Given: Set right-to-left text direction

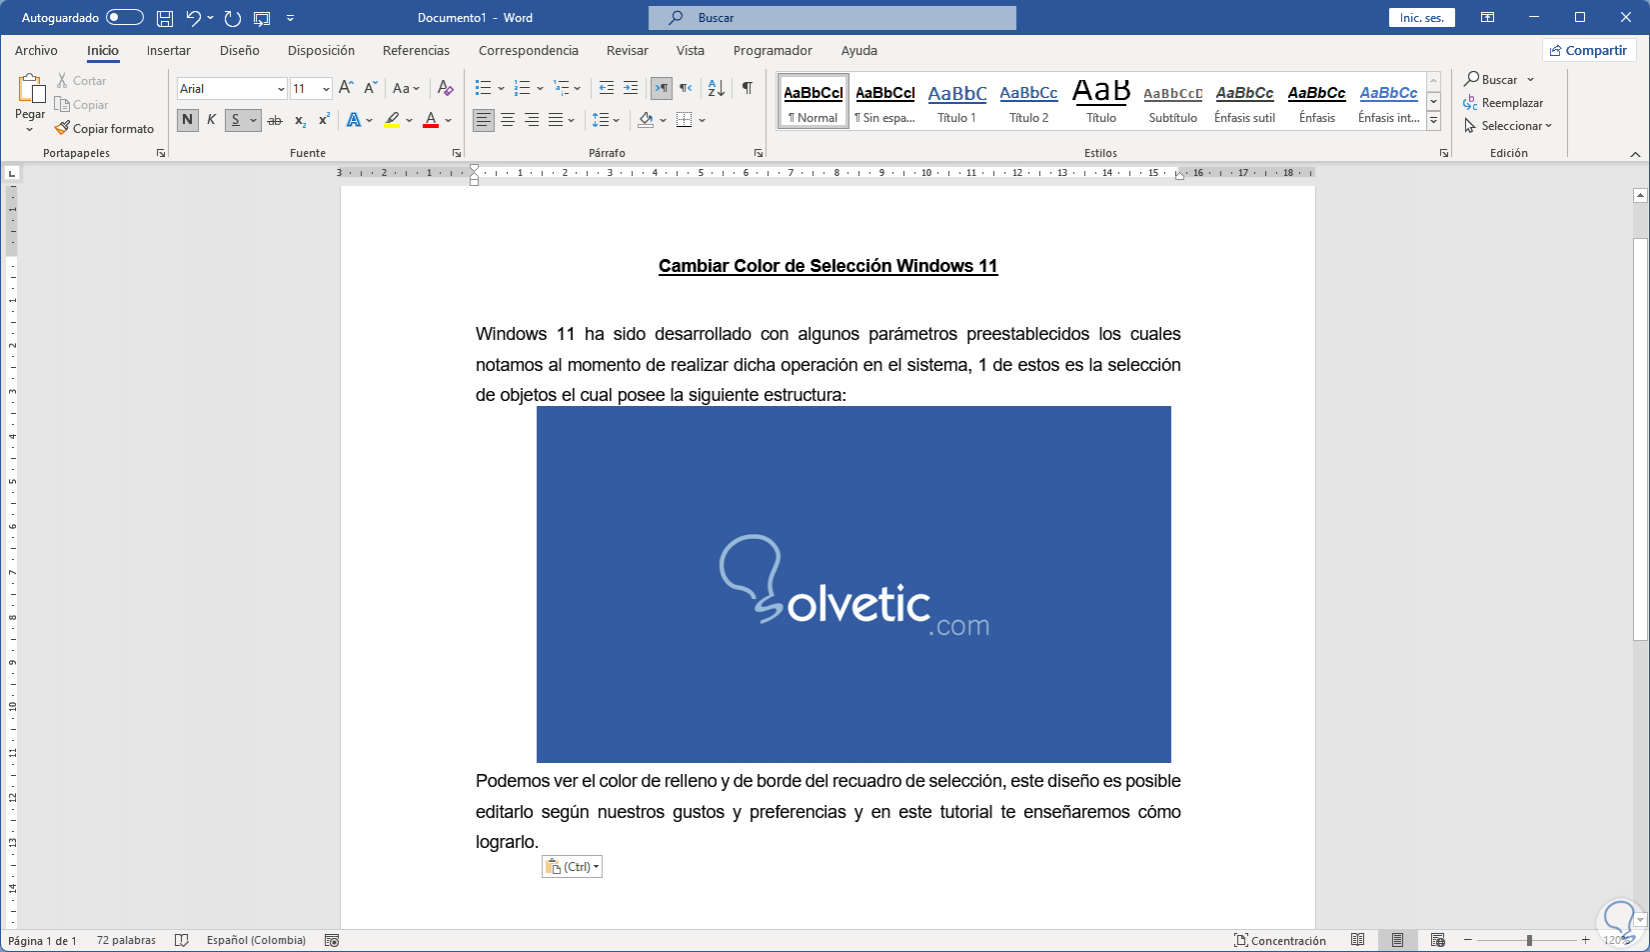Looking at the screenshot, I should (685, 88).
